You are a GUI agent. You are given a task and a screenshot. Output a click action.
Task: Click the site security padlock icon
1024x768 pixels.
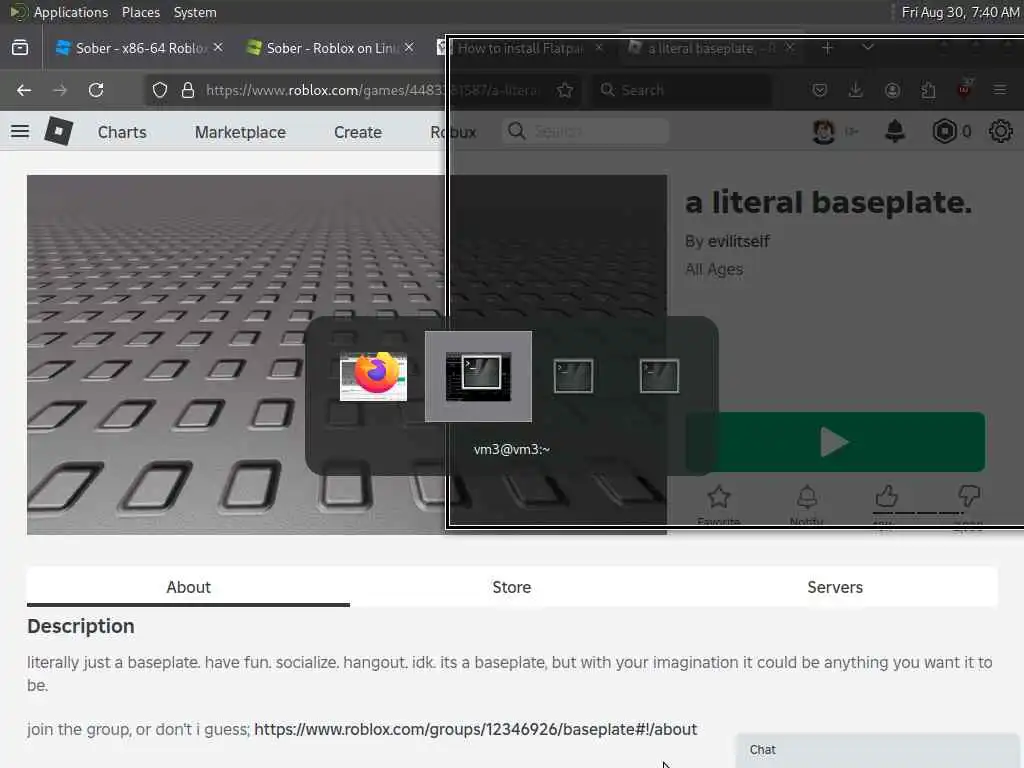pos(188,90)
